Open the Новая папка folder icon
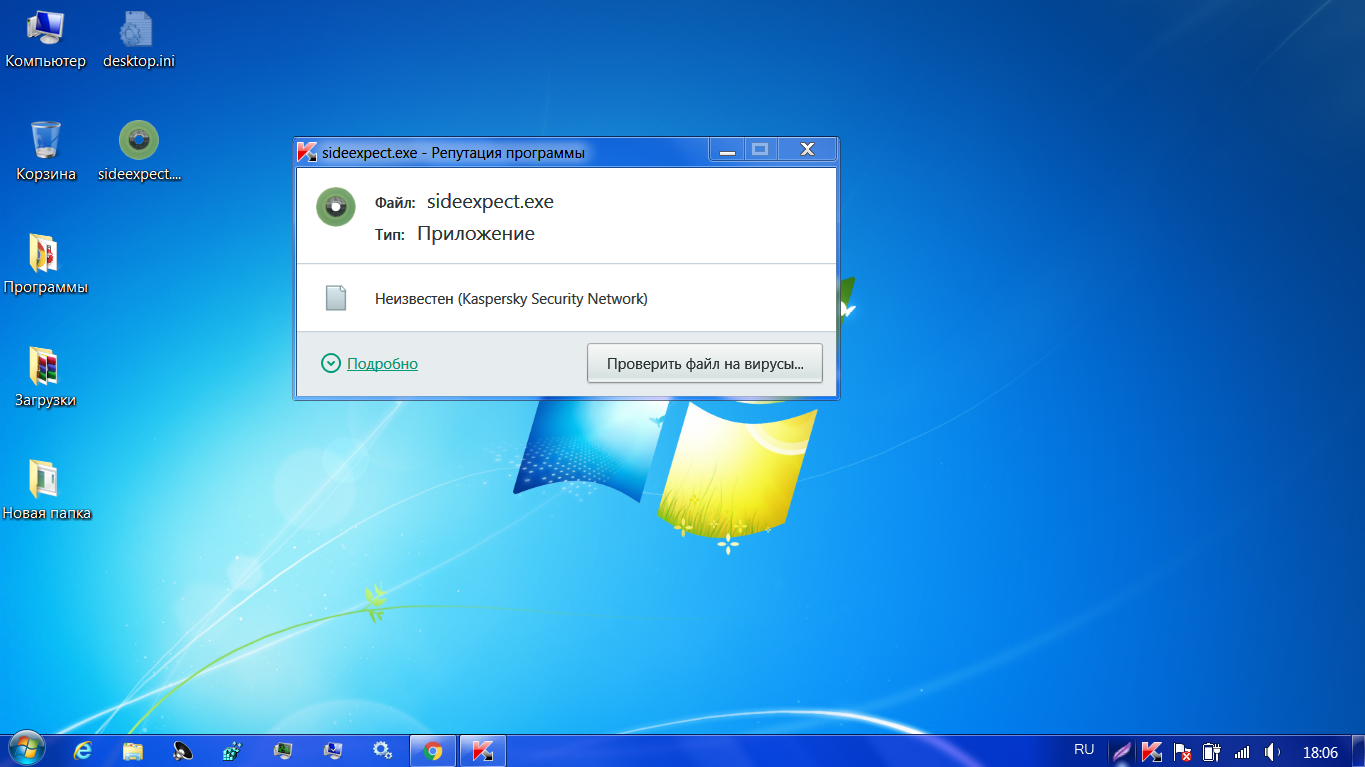 (46, 491)
